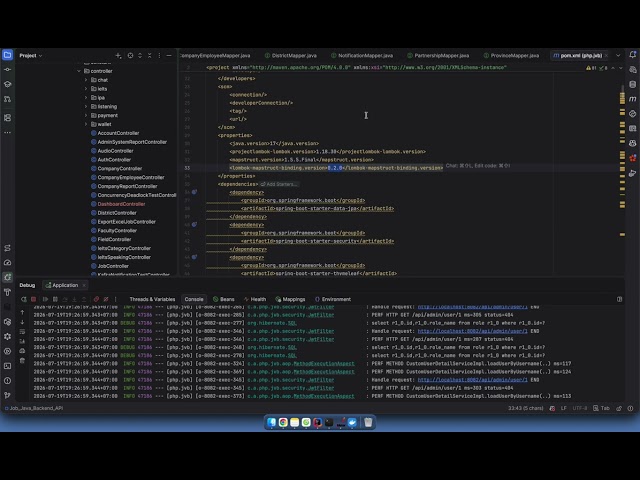Open the Commit tool window icon
Viewport: 640px width, 480px height.
pyautogui.click(x=7, y=69)
